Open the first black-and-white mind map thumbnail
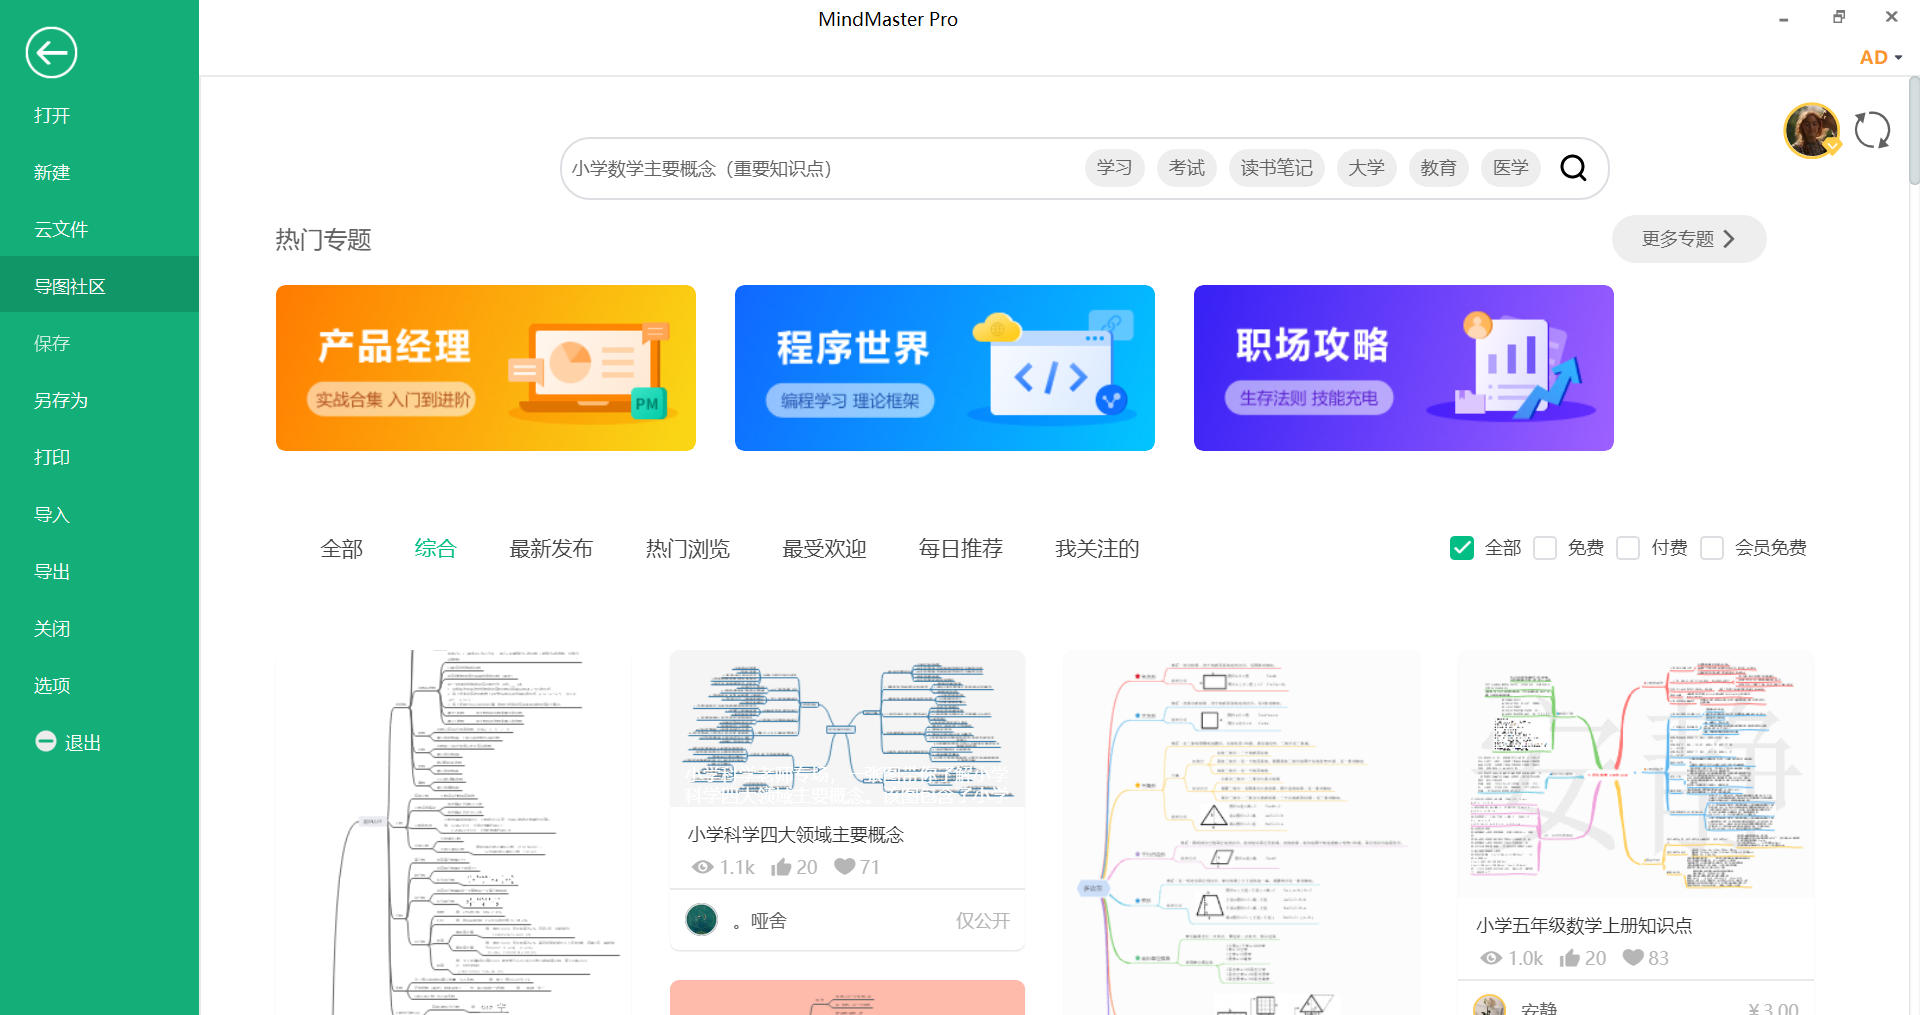Image resolution: width=1920 pixels, height=1015 pixels. (x=453, y=832)
